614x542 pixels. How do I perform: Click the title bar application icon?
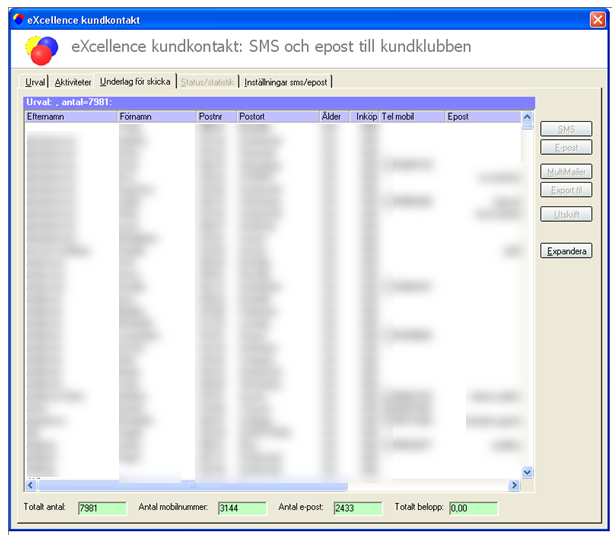pos(18,19)
